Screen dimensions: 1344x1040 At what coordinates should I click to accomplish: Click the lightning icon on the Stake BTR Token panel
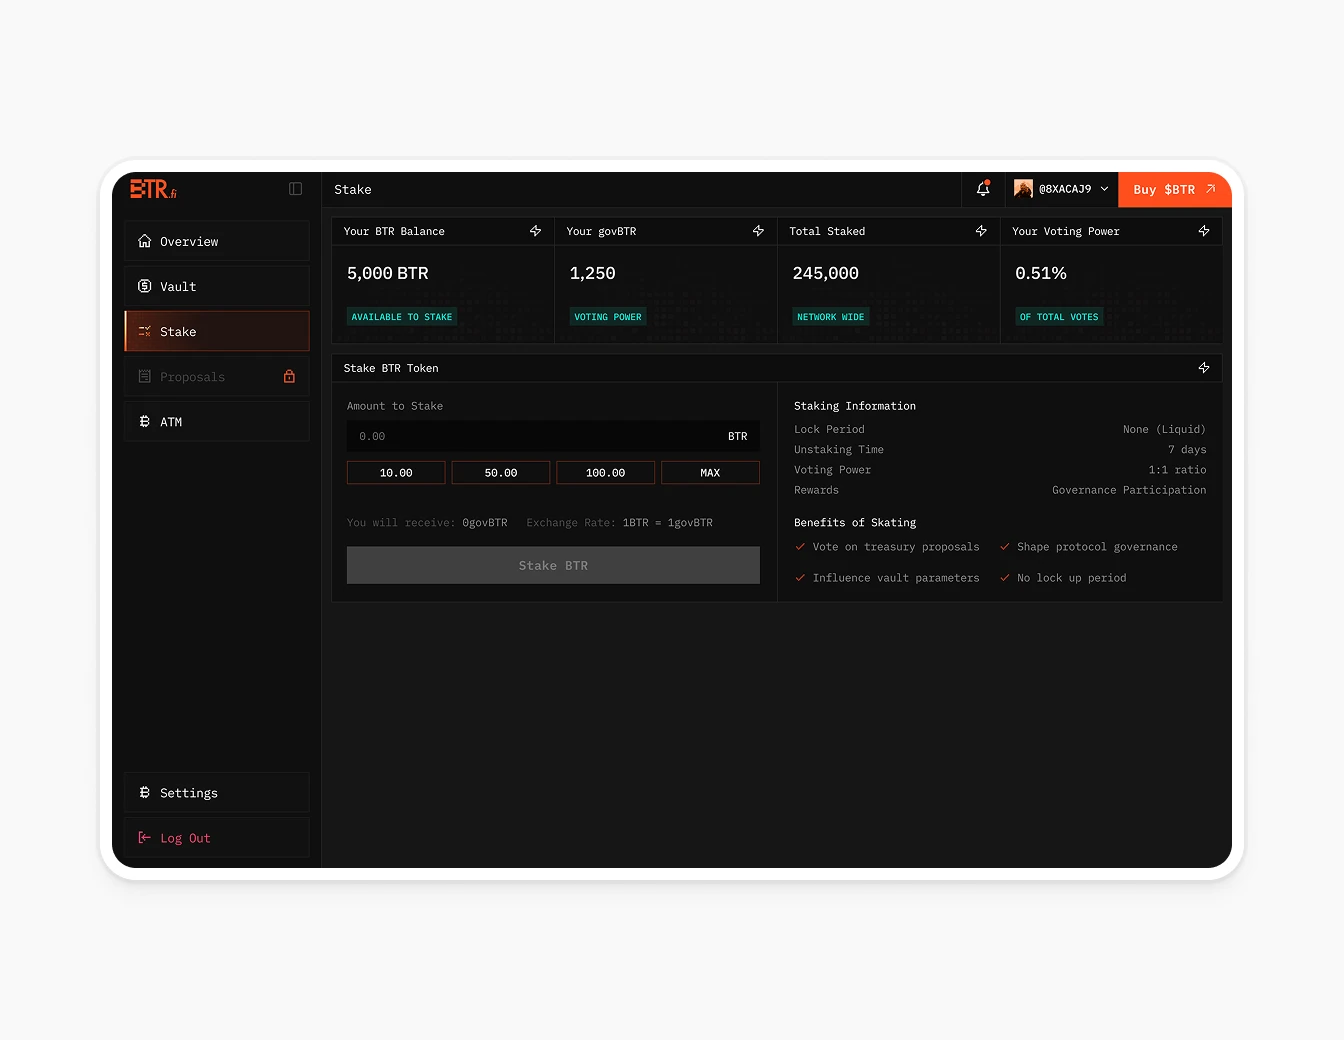pyautogui.click(x=1204, y=367)
